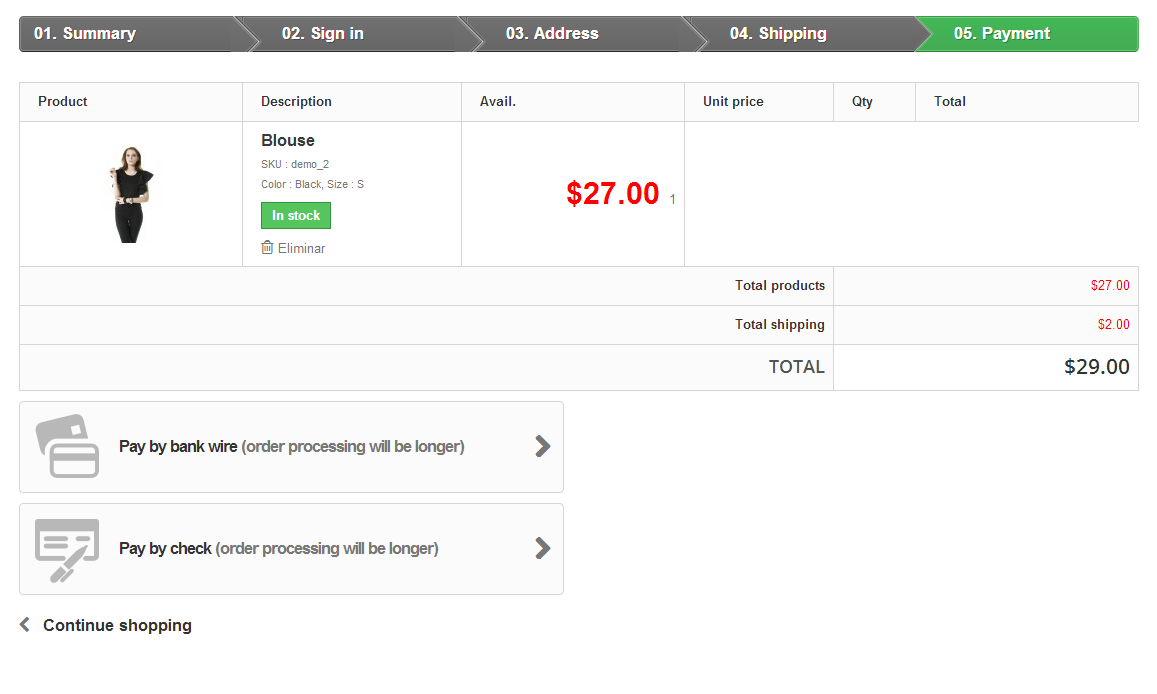This screenshot has height=694, width=1157.
Task: Click the Eliminar link to remove item
Action: pos(301,248)
